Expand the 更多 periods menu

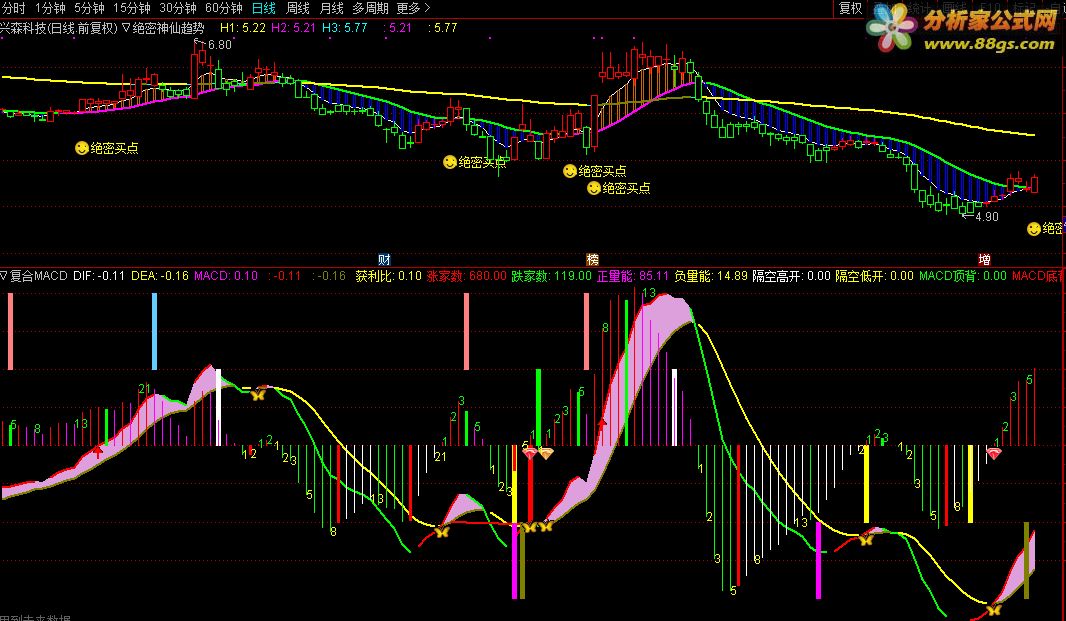[x=413, y=8]
